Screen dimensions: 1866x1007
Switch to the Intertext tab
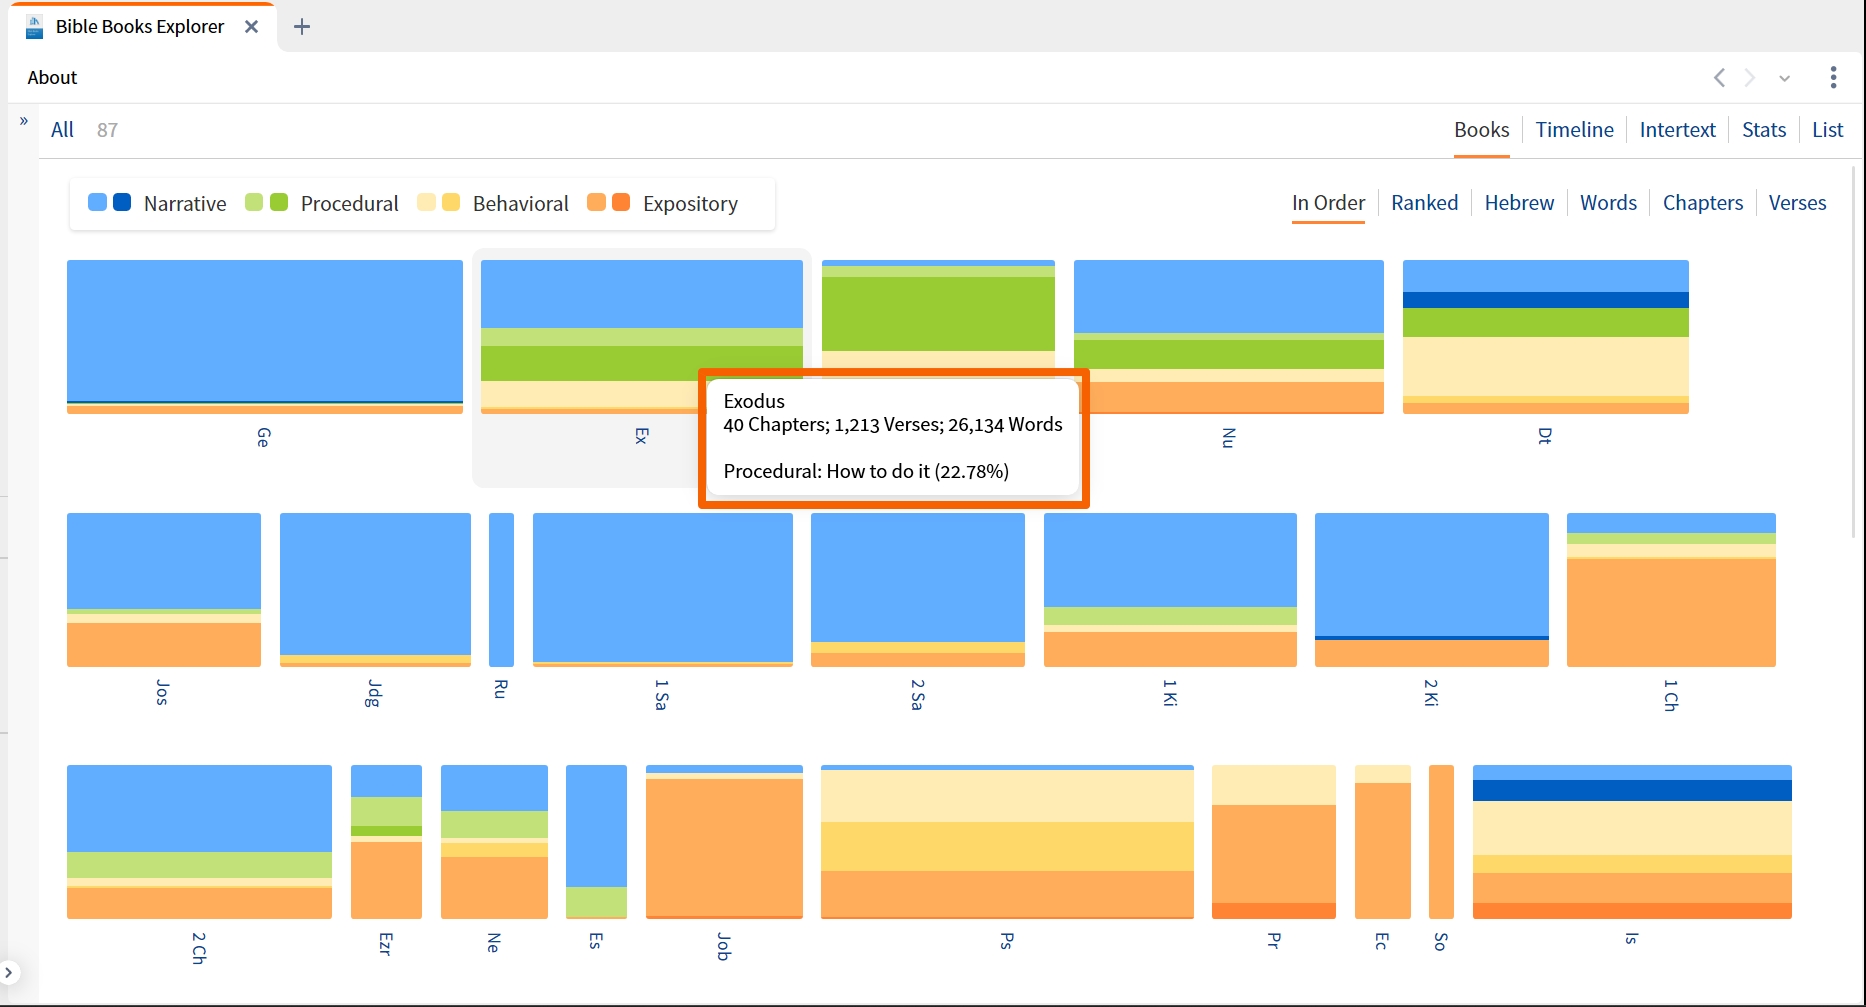coord(1677,130)
